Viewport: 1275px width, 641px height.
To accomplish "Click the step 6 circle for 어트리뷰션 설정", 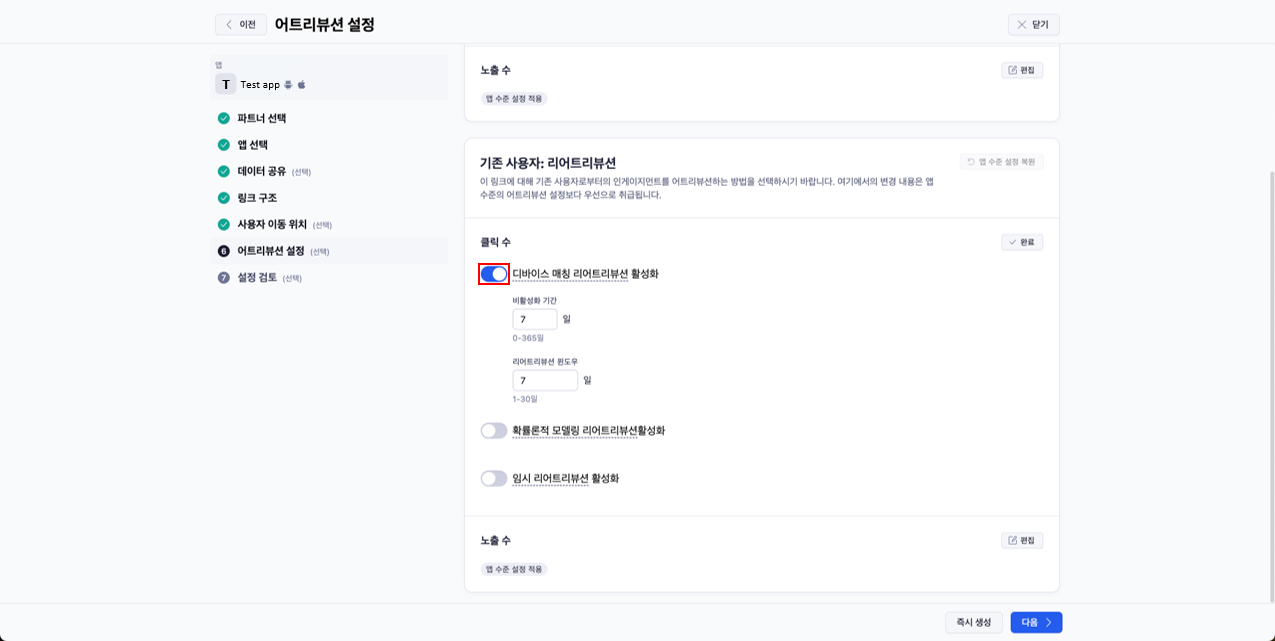I will [x=224, y=251].
